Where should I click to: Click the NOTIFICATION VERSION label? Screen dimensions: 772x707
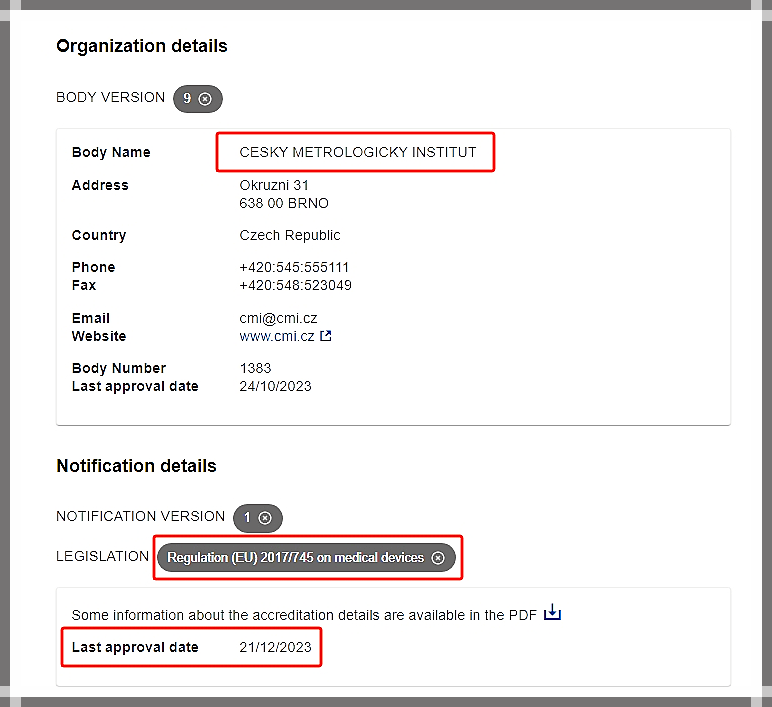point(140,516)
